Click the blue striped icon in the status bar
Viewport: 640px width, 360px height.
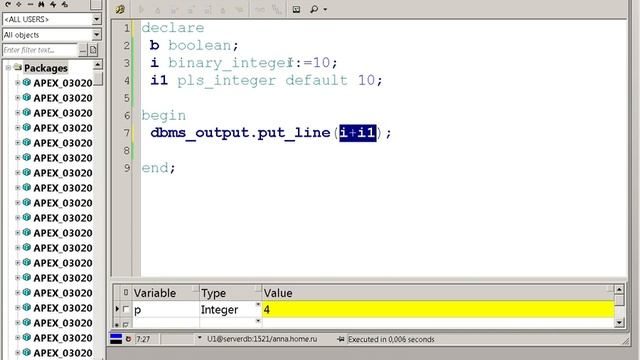(116, 339)
